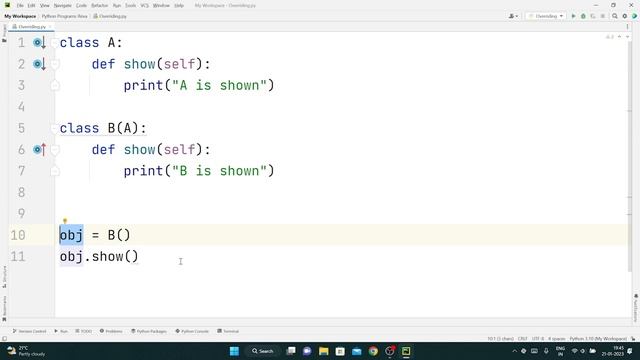
Task: Collapse class A fold toggle on line 1
Action: [55, 42]
